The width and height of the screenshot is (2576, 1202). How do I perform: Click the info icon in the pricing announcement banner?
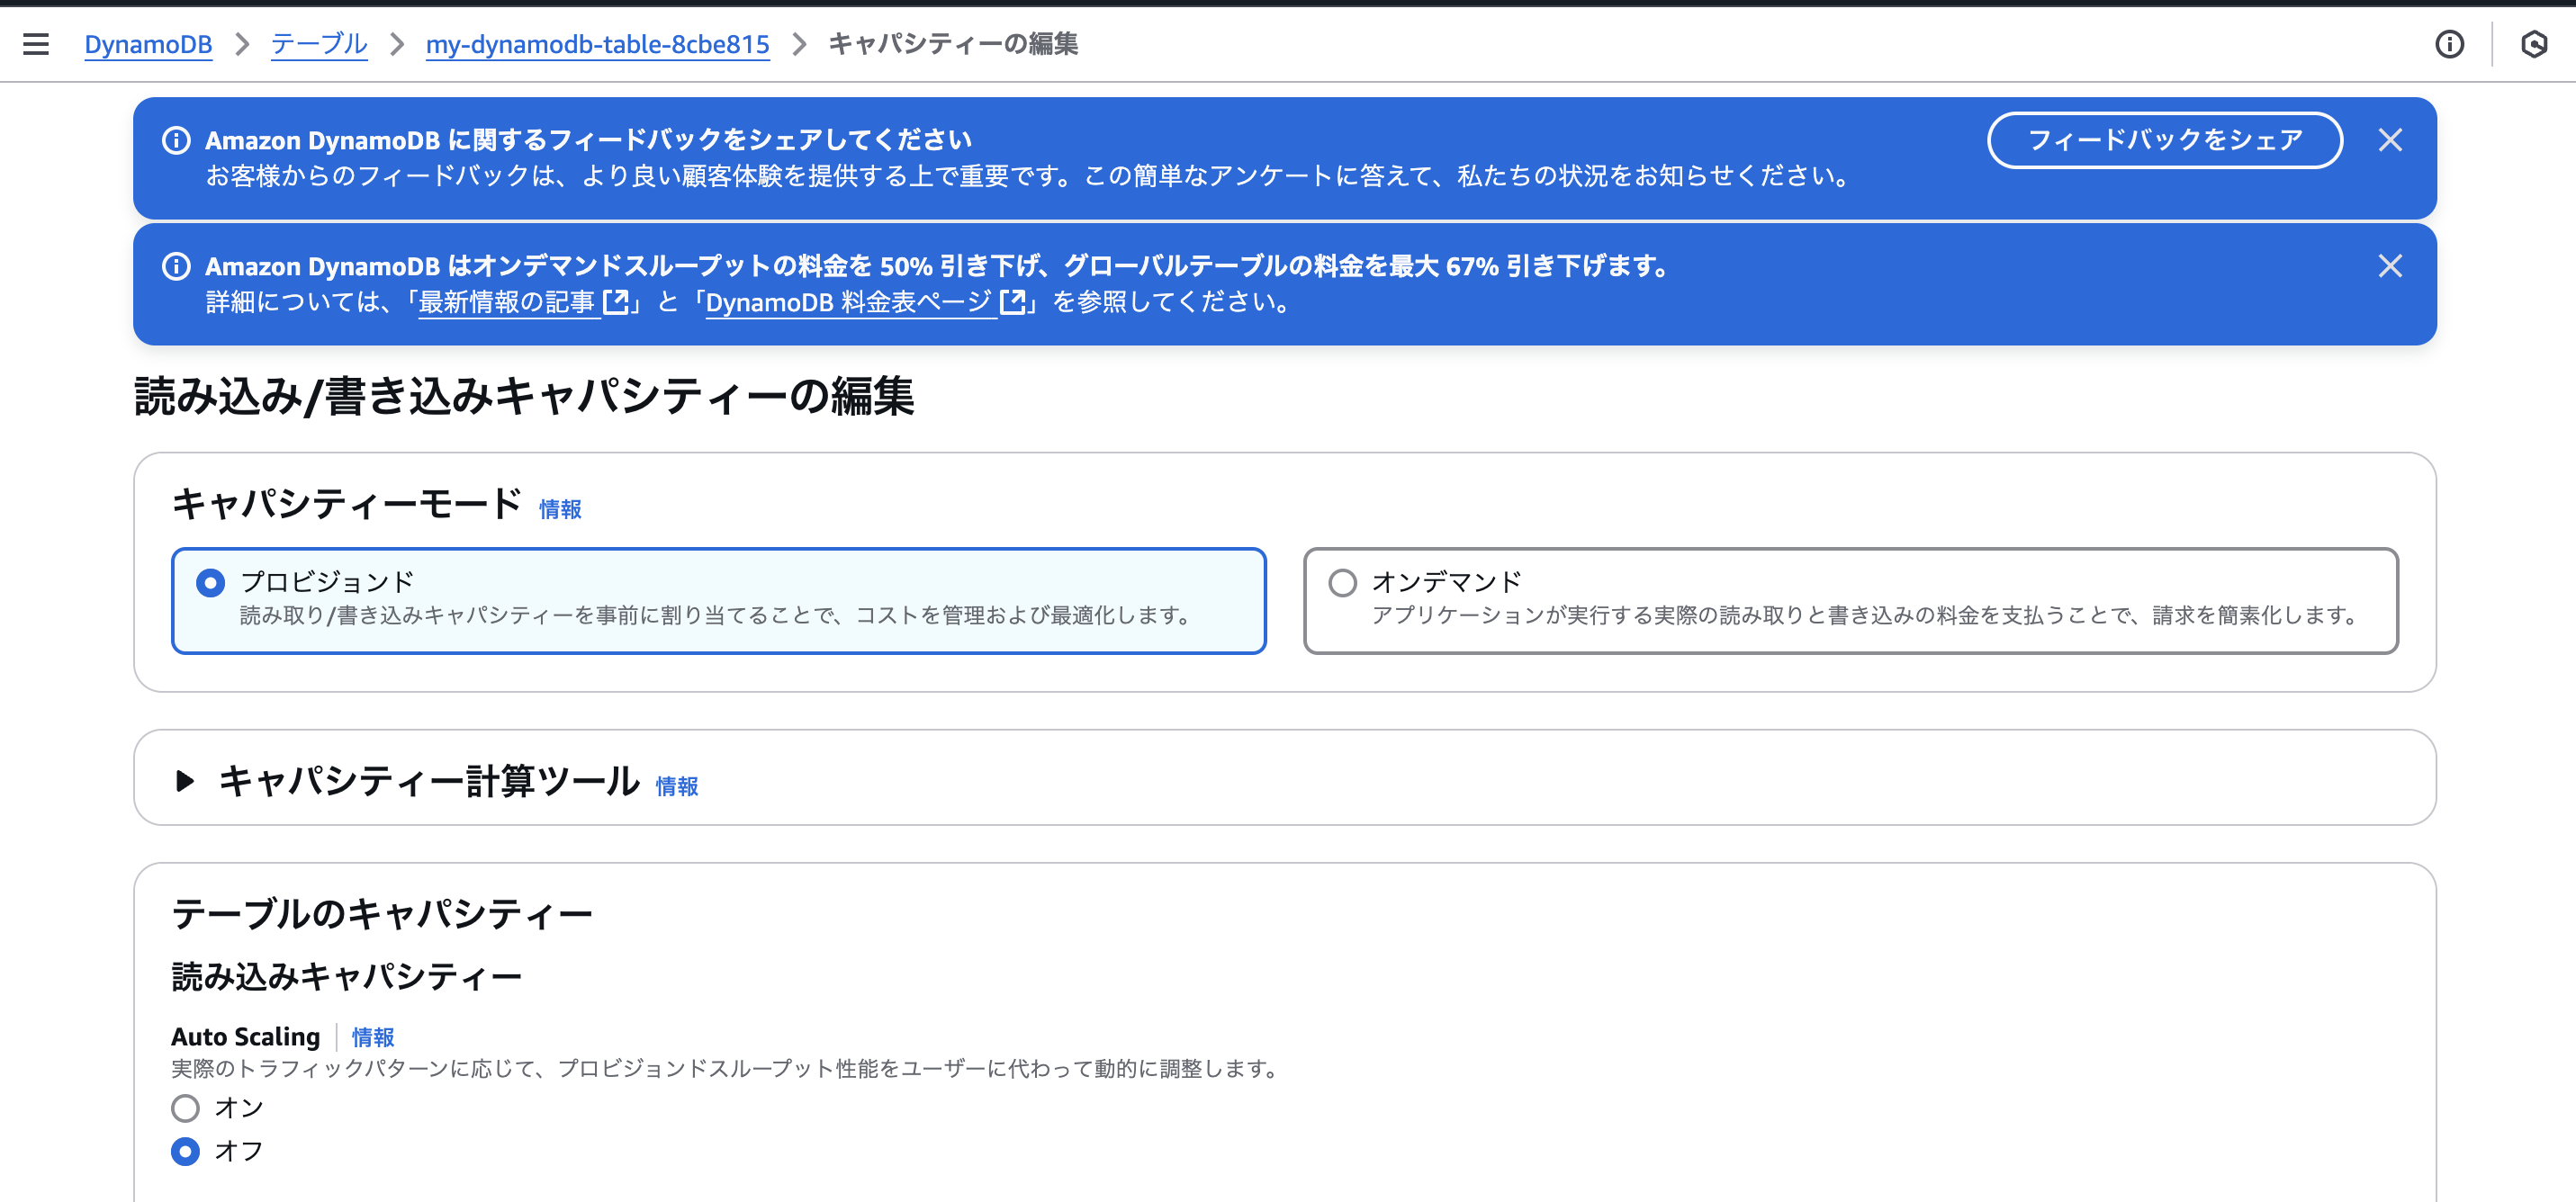pyautogui.click(x=177, y=266)
